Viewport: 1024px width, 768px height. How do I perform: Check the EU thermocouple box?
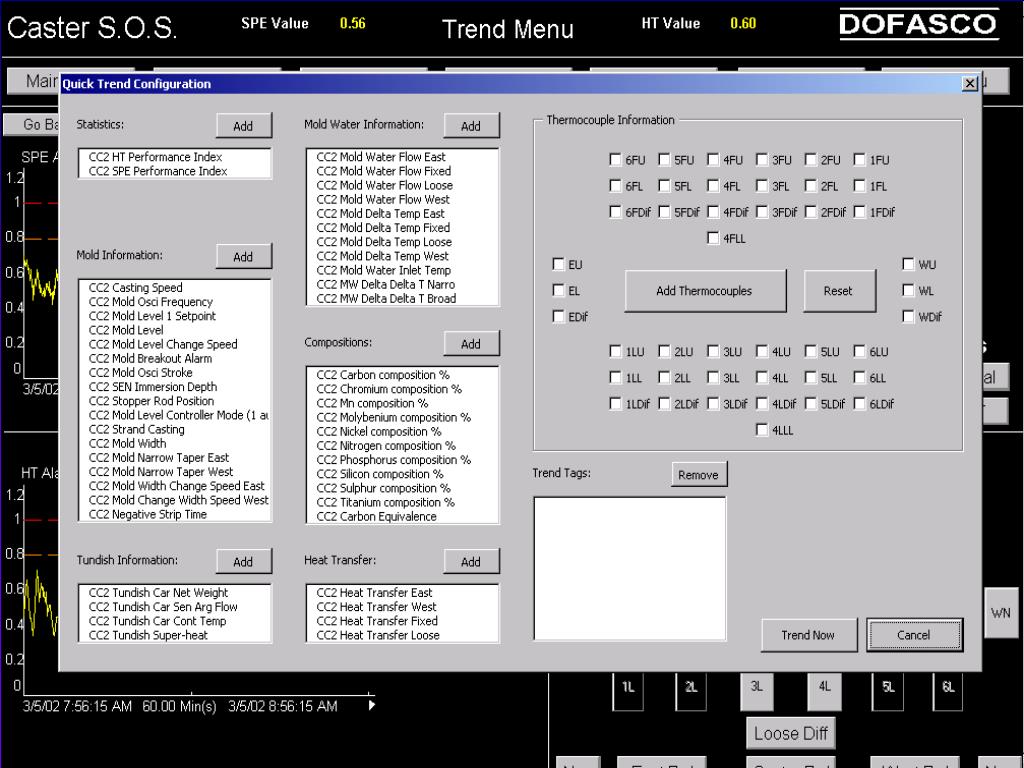click(558, 264)
